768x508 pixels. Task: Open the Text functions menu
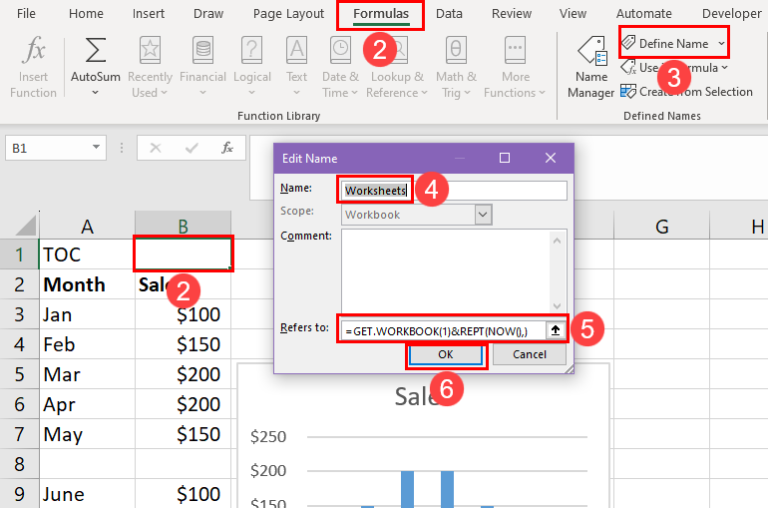[x=296, y=67]
